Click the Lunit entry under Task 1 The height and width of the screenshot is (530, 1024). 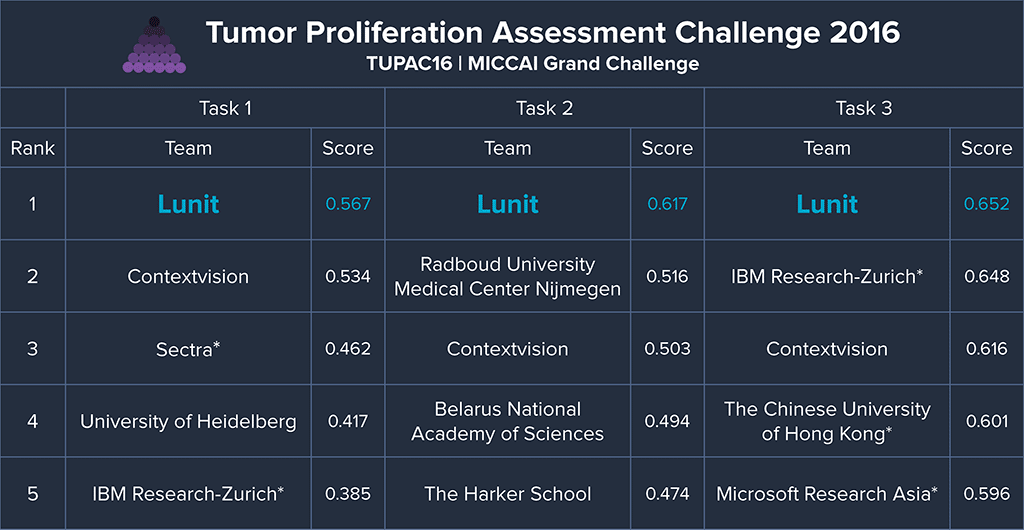point(188,204)
